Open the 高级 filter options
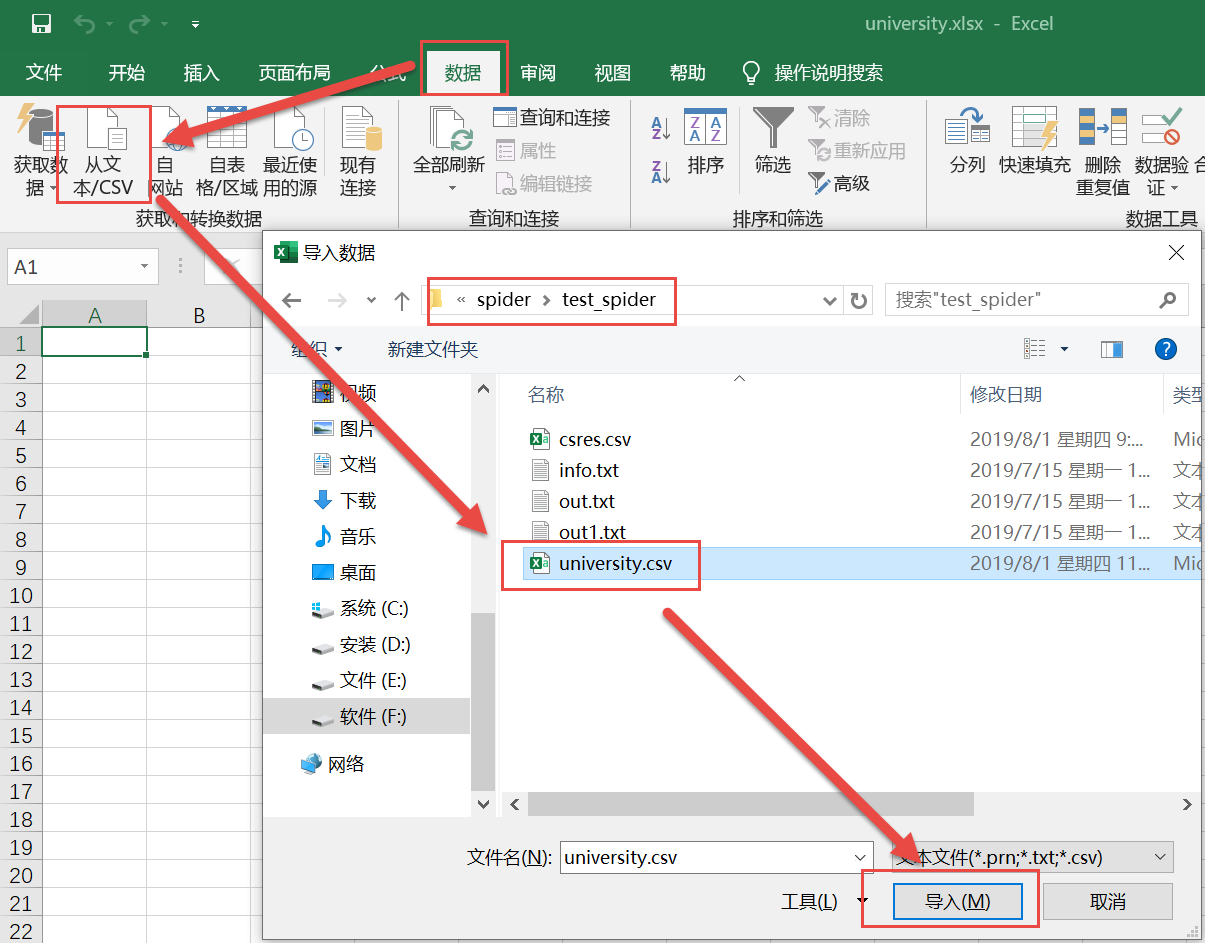The height and width of the screenshot is (943, 1205). (840, 184)
